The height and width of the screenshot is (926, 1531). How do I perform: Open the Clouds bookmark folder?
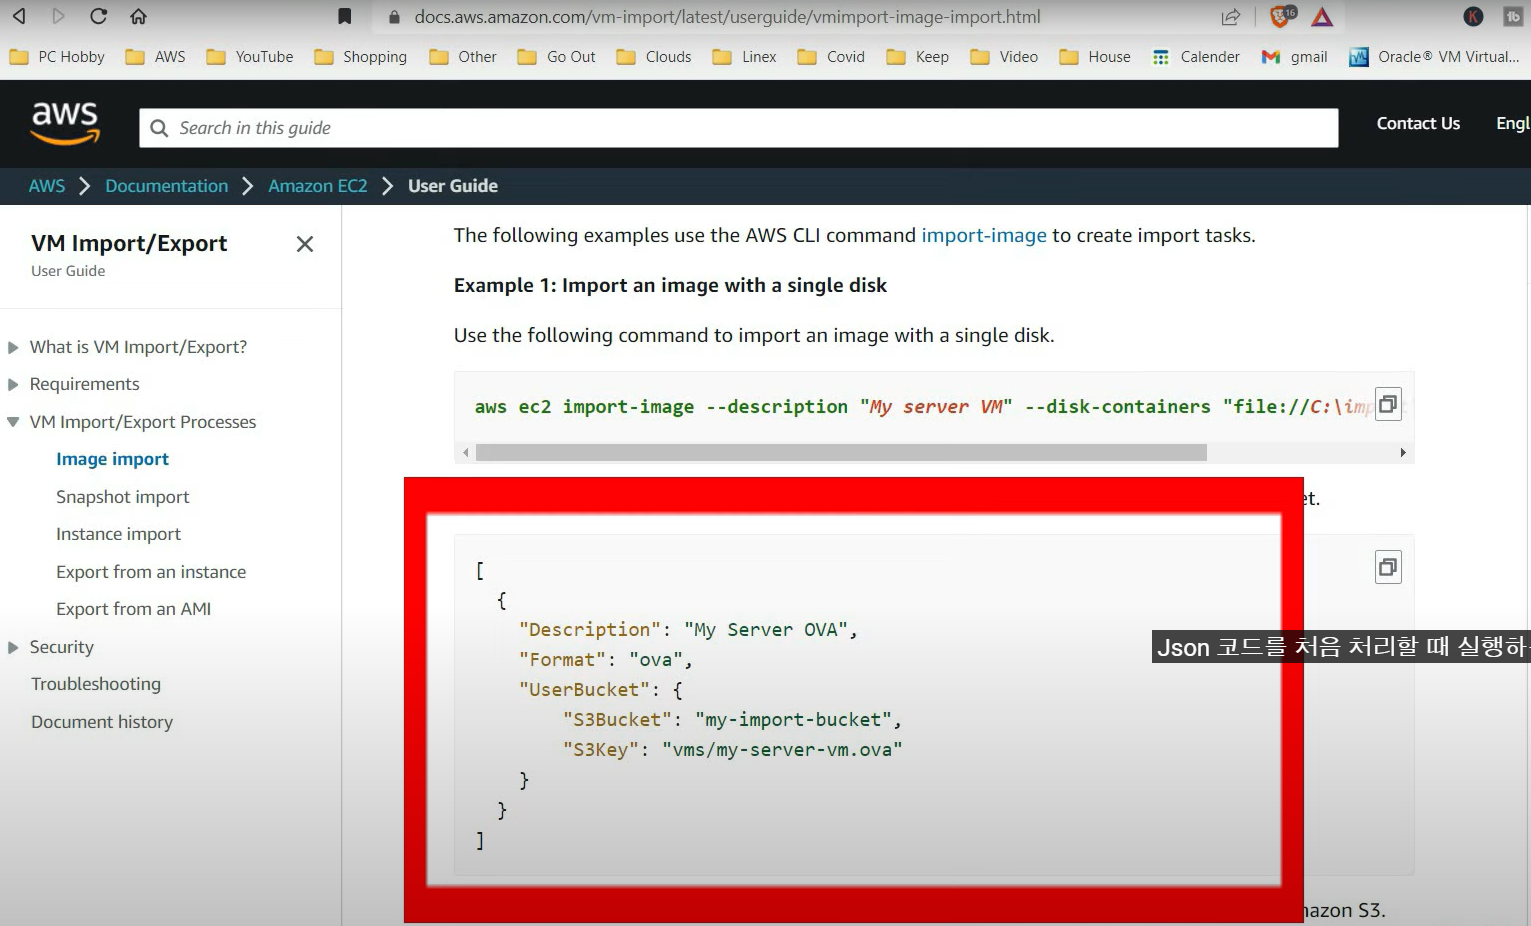click(x=654, y=57)
